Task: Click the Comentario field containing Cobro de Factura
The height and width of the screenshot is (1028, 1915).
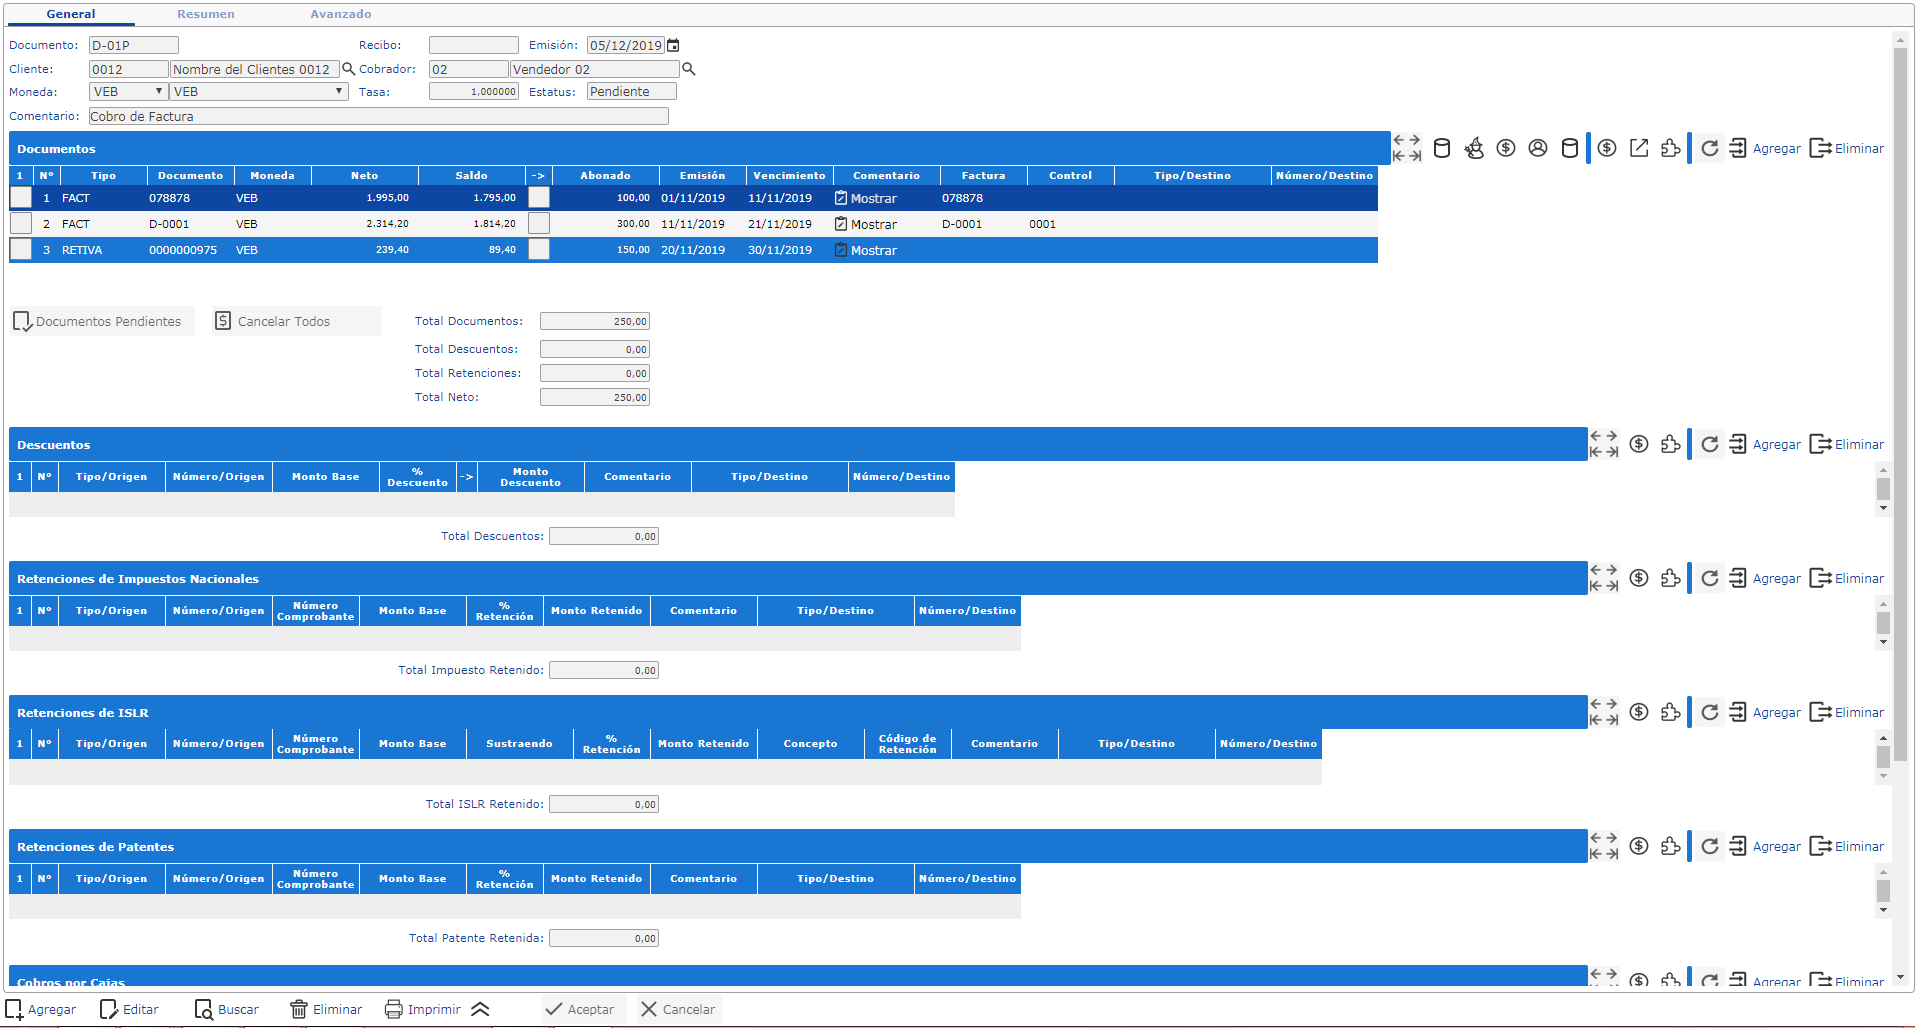Action: (378, 116)
